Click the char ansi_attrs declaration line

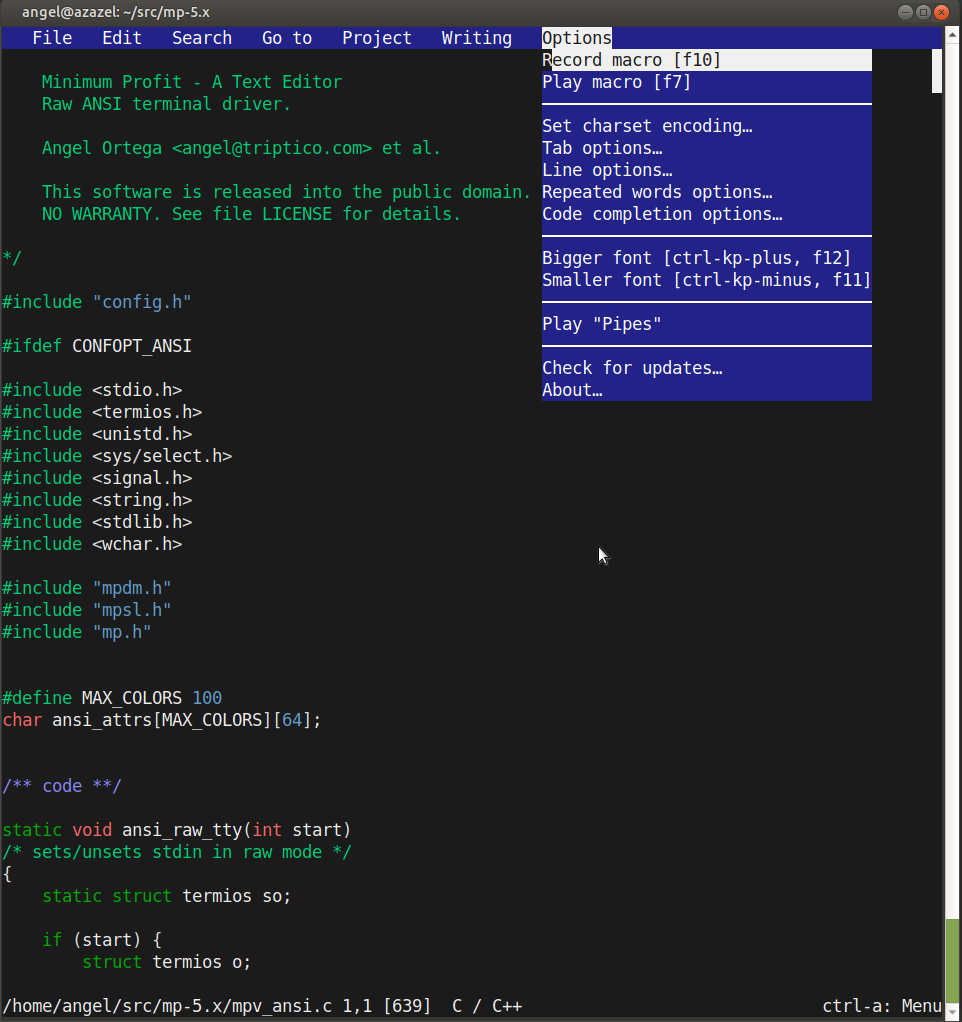point(162,720)
